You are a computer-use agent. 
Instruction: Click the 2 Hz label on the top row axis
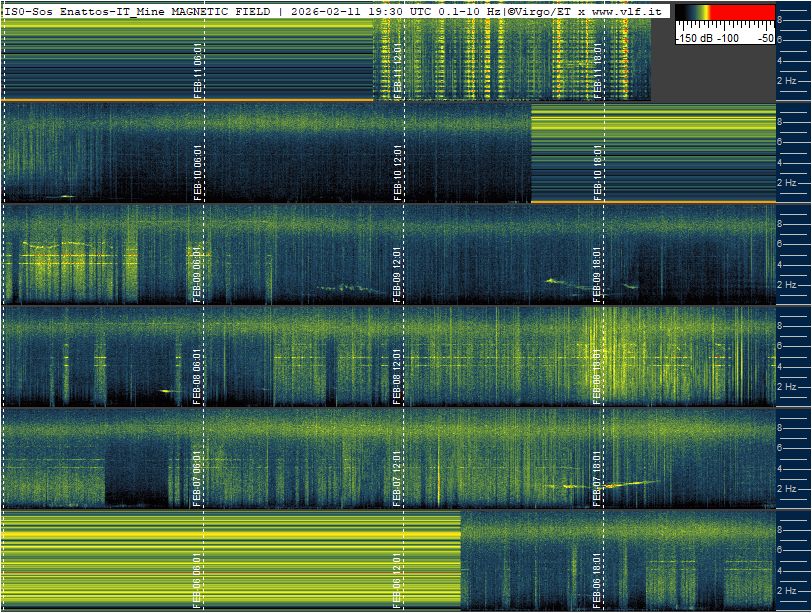(x=786, y=81)
